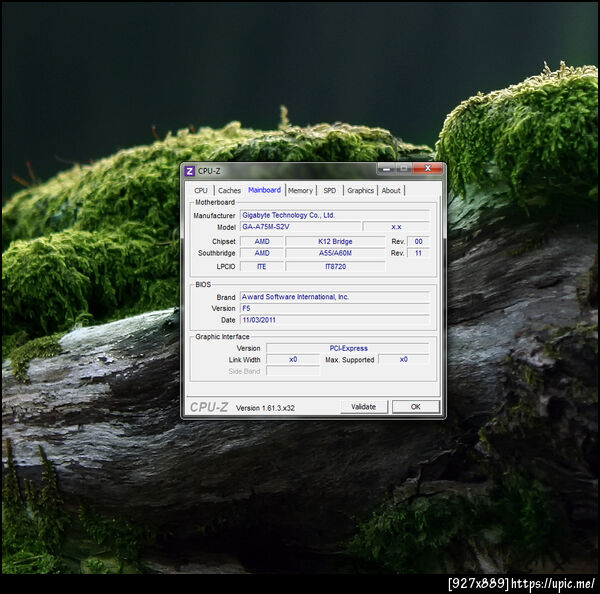
Task: Click the Chipset Rev. value 00
Action: click(419, 242)
